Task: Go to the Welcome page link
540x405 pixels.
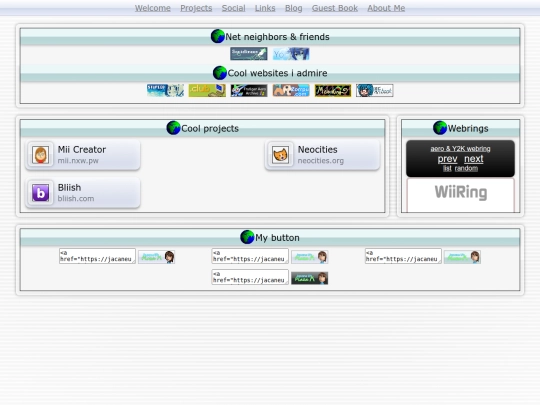Action: (x=153, y=8)
